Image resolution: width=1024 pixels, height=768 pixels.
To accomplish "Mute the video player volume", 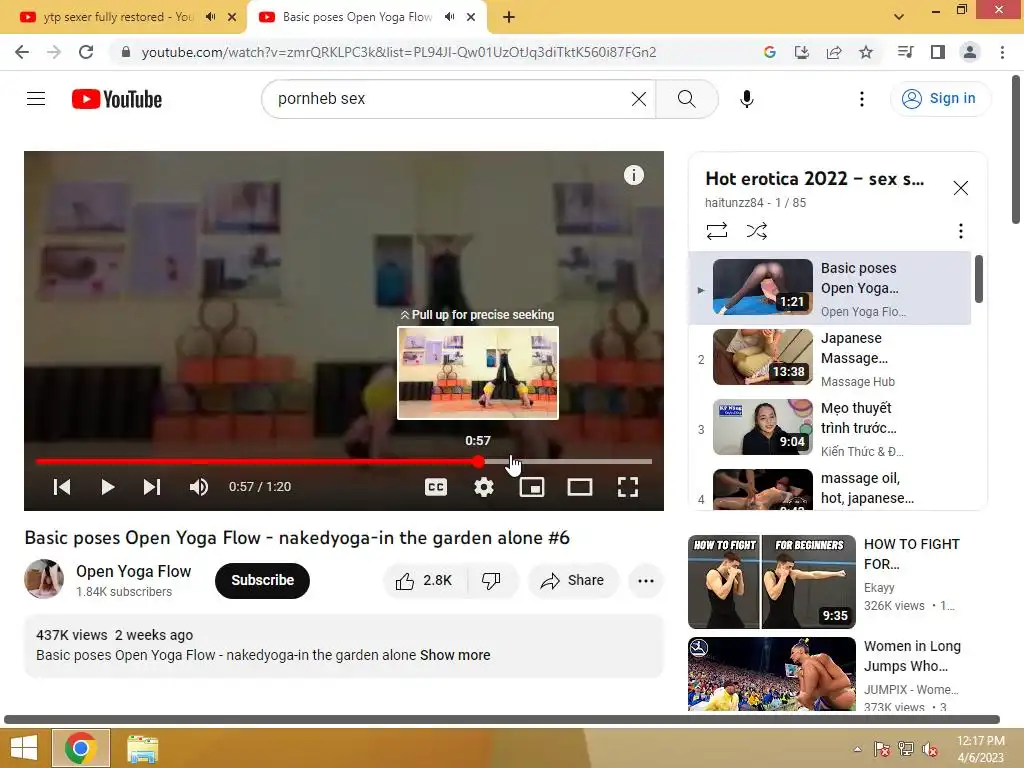I will coord(199,487).
